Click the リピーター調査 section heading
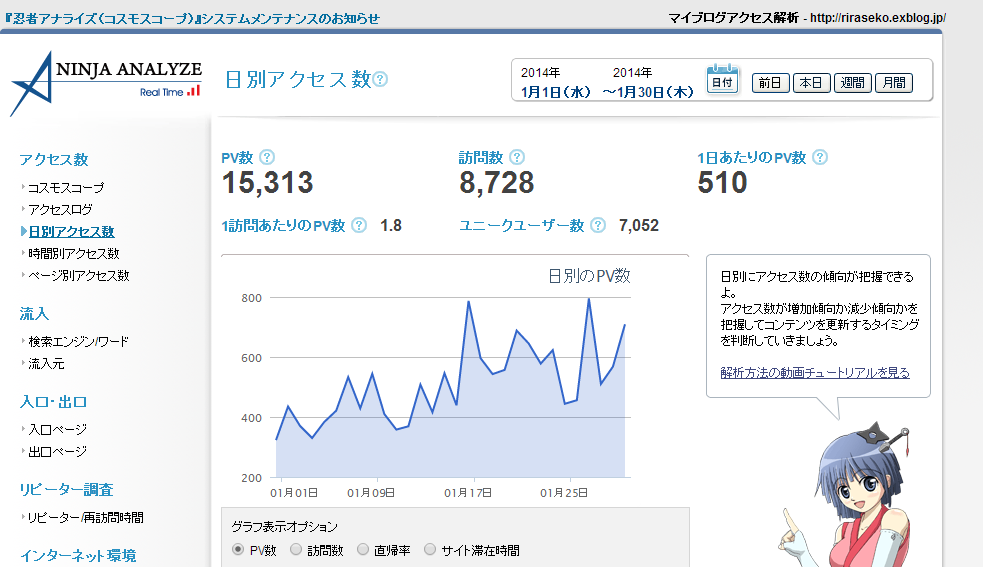 pyautogui.click(x=66, y=489)
